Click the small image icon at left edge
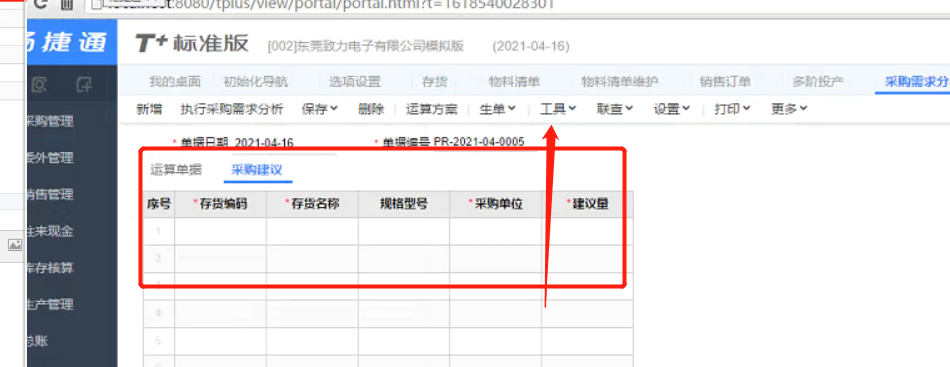Screen dimensions: 950x367 point(15,245)
